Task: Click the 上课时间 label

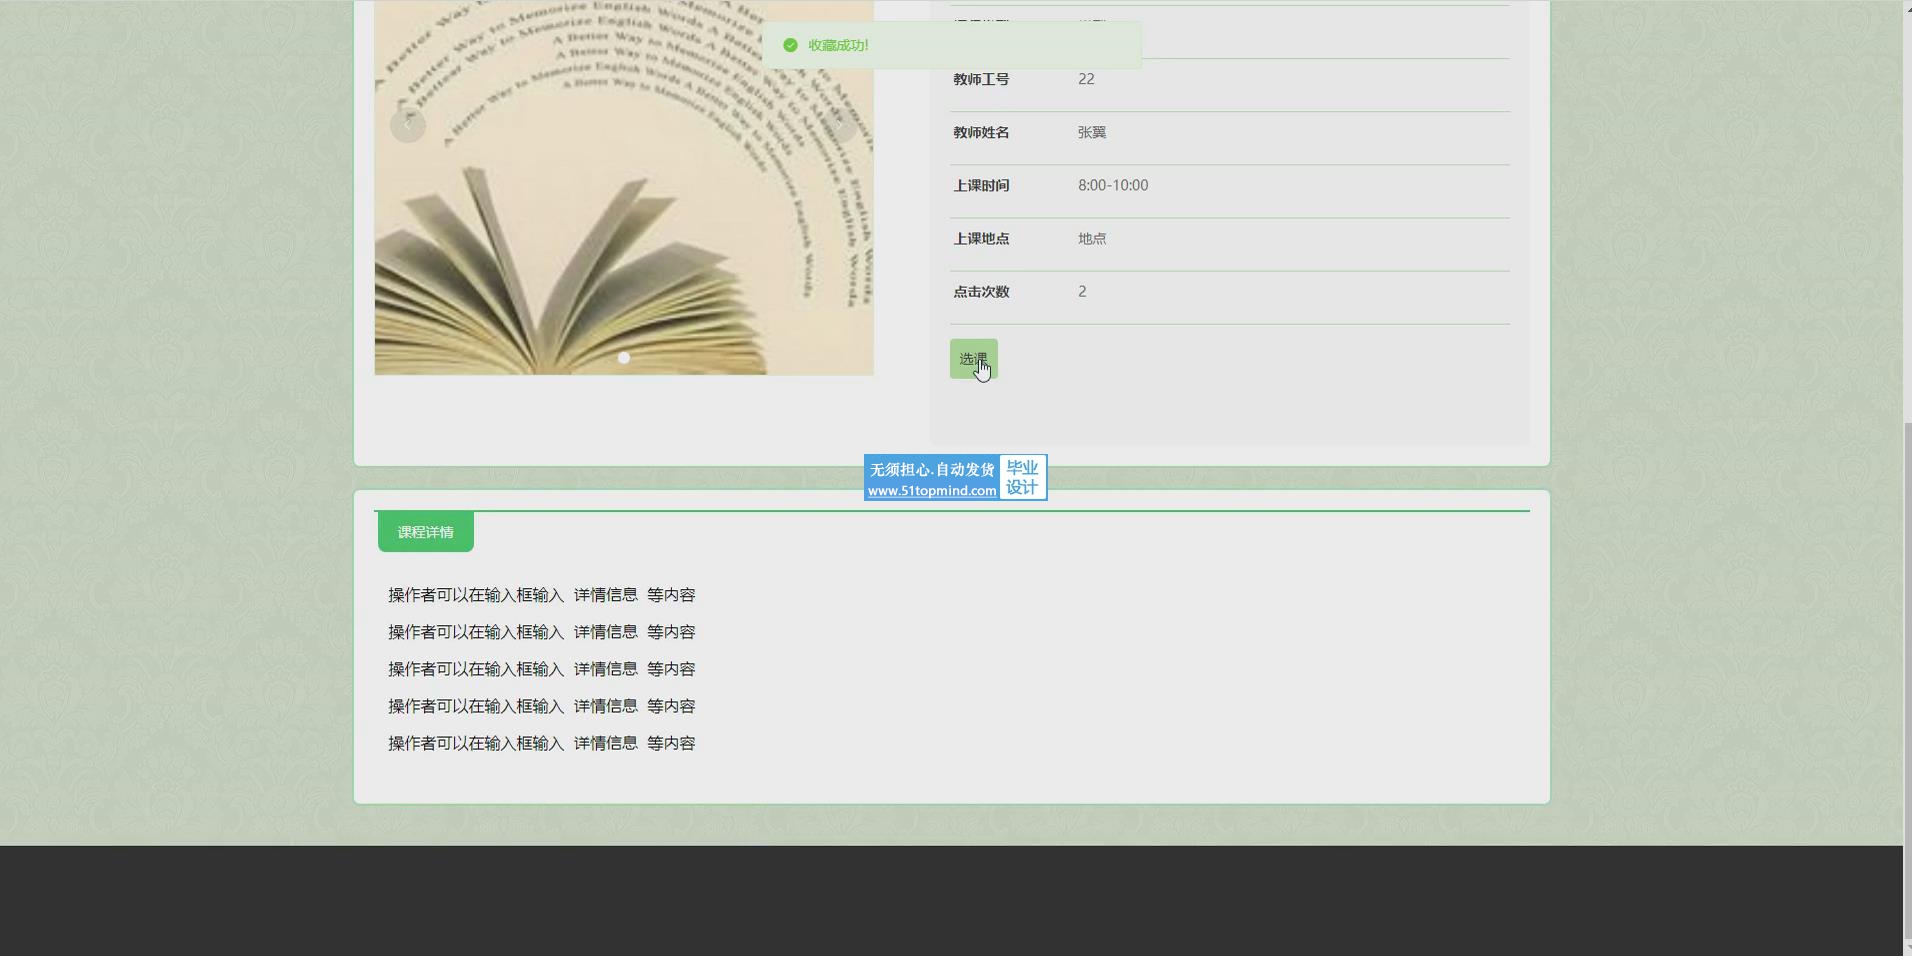Action: click(x=981, y=185)
